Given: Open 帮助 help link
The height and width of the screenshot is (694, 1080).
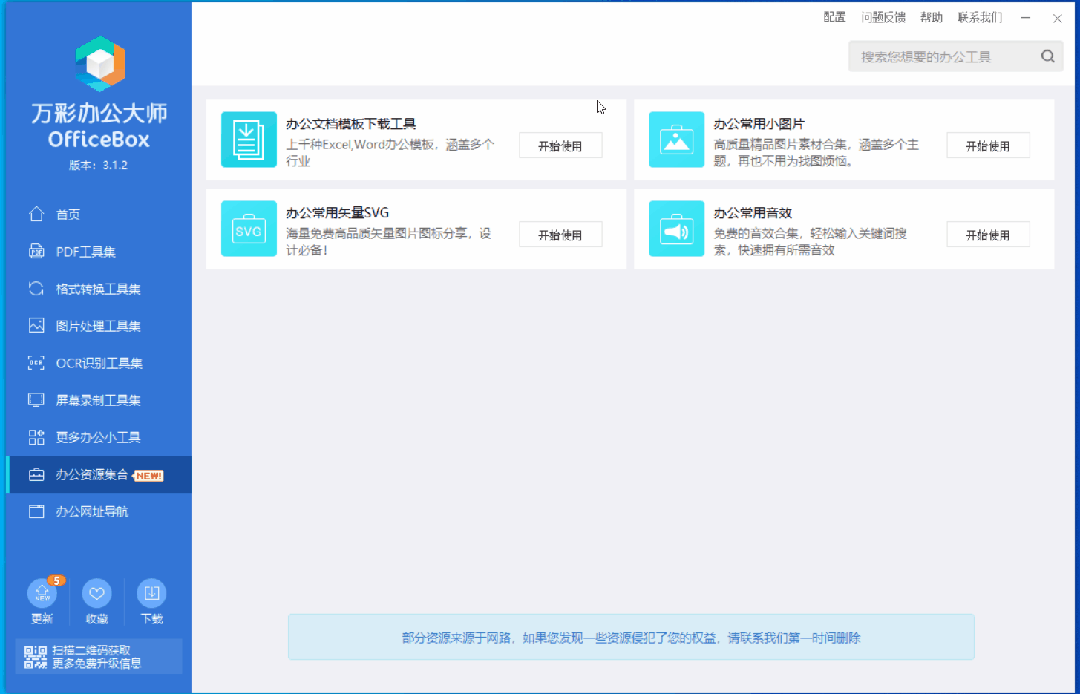Looking at the screenshot, I should [931, 17].
